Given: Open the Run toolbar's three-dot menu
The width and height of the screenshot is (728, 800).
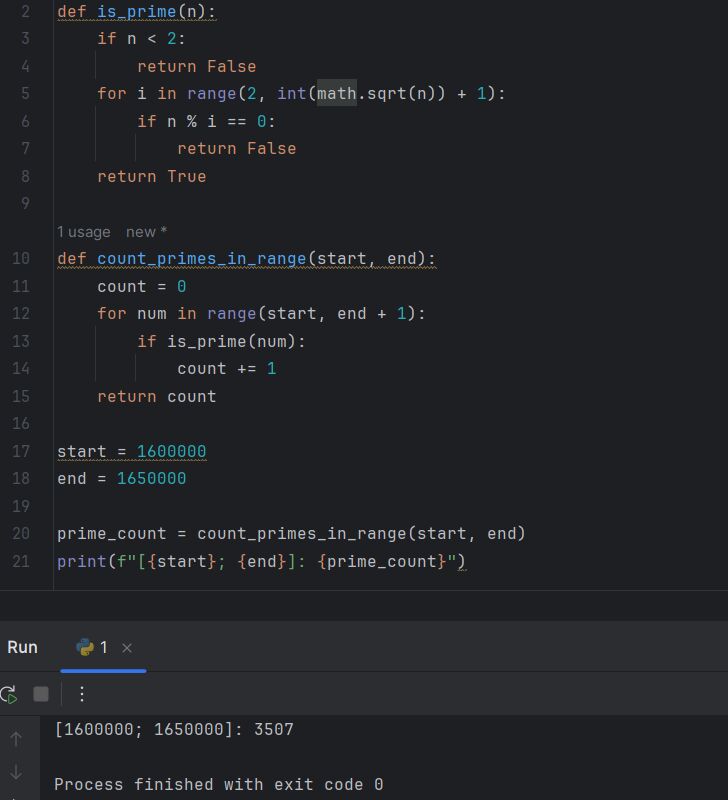Looking at the screenshot, I should [x=82, y=694].
